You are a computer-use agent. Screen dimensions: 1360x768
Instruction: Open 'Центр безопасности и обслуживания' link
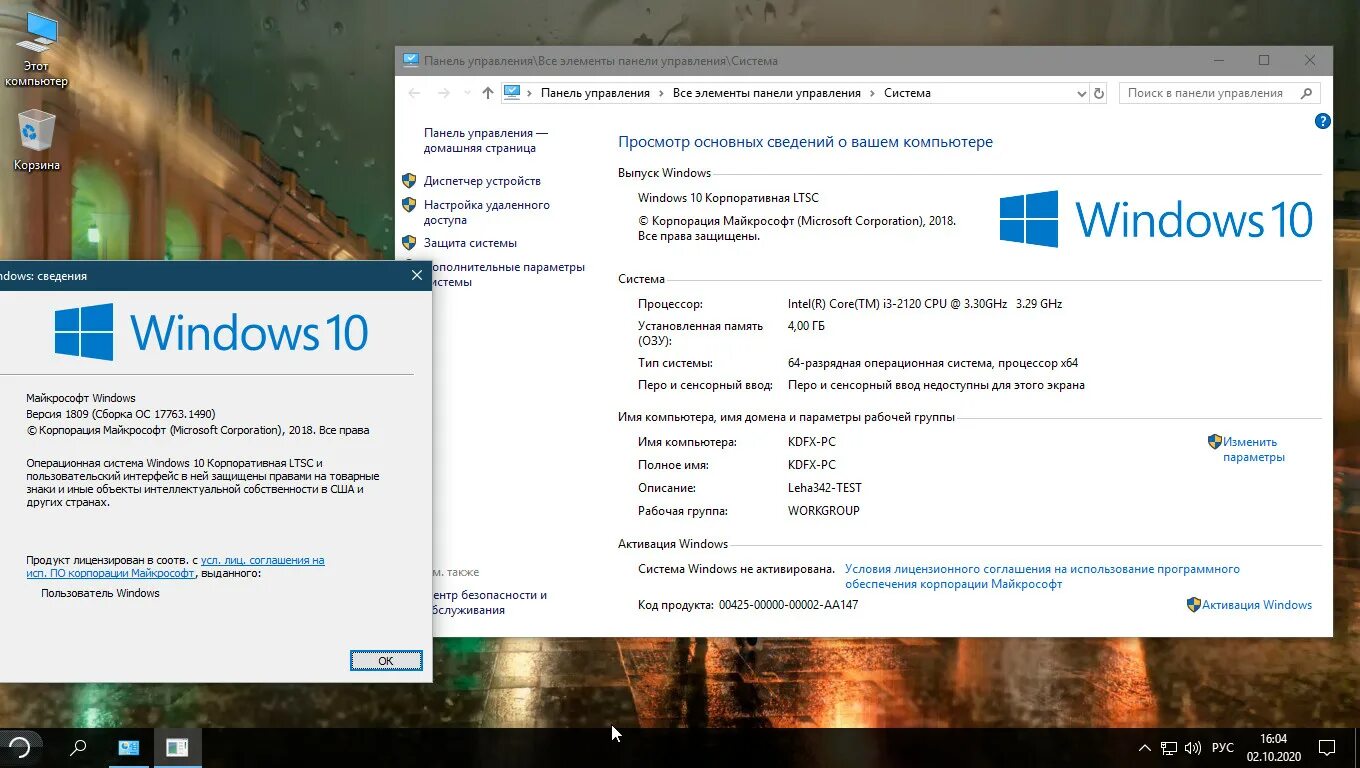(x=490, y=602)
